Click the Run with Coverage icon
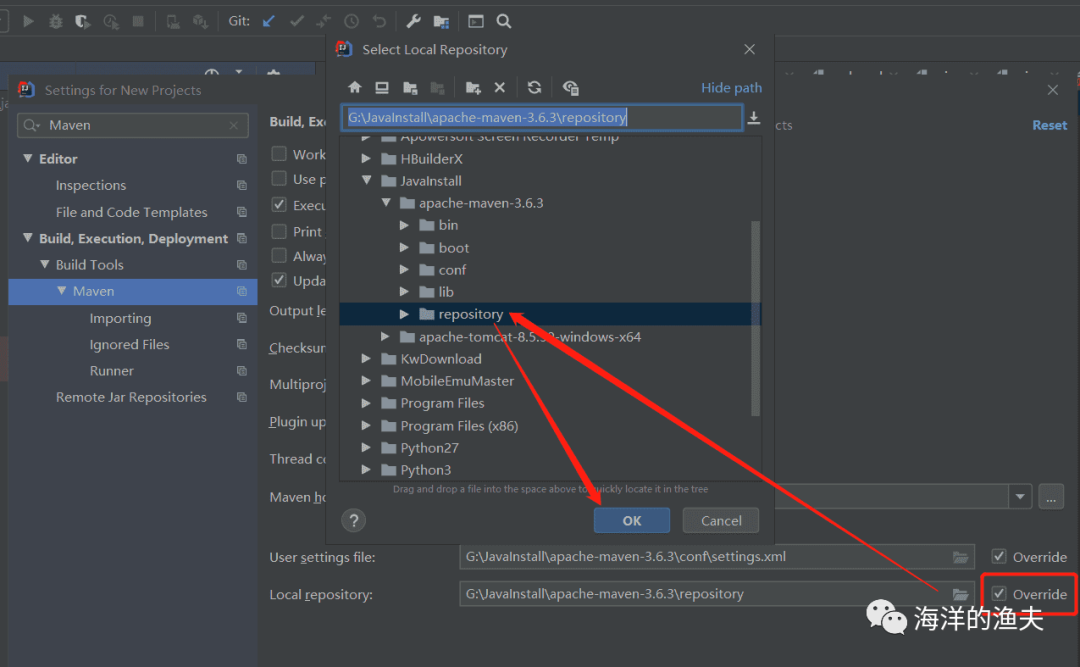 83,21
